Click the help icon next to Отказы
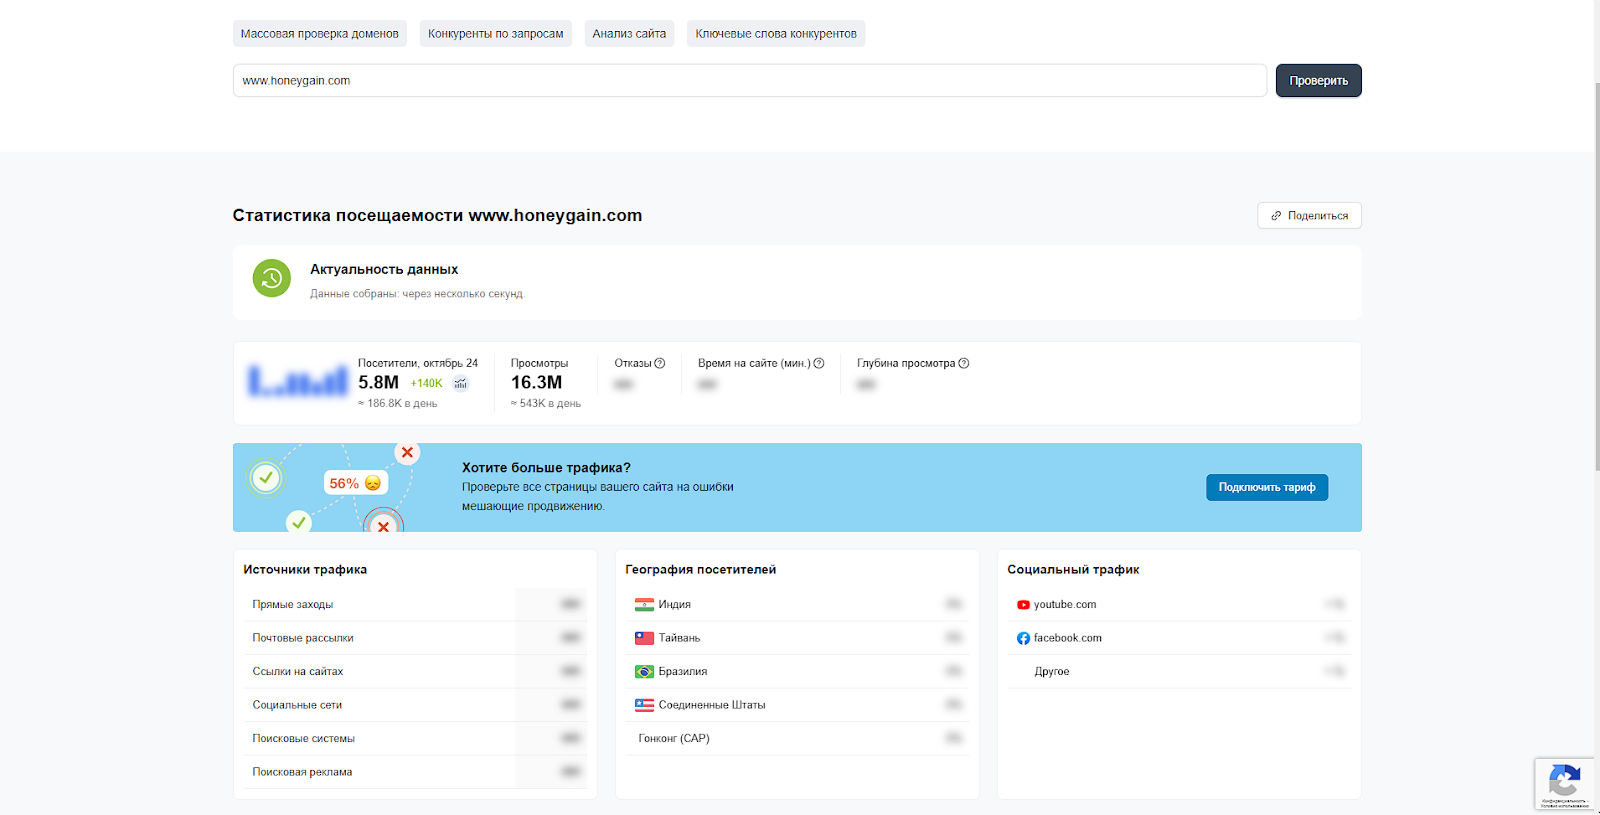 (x=660, y=363)
